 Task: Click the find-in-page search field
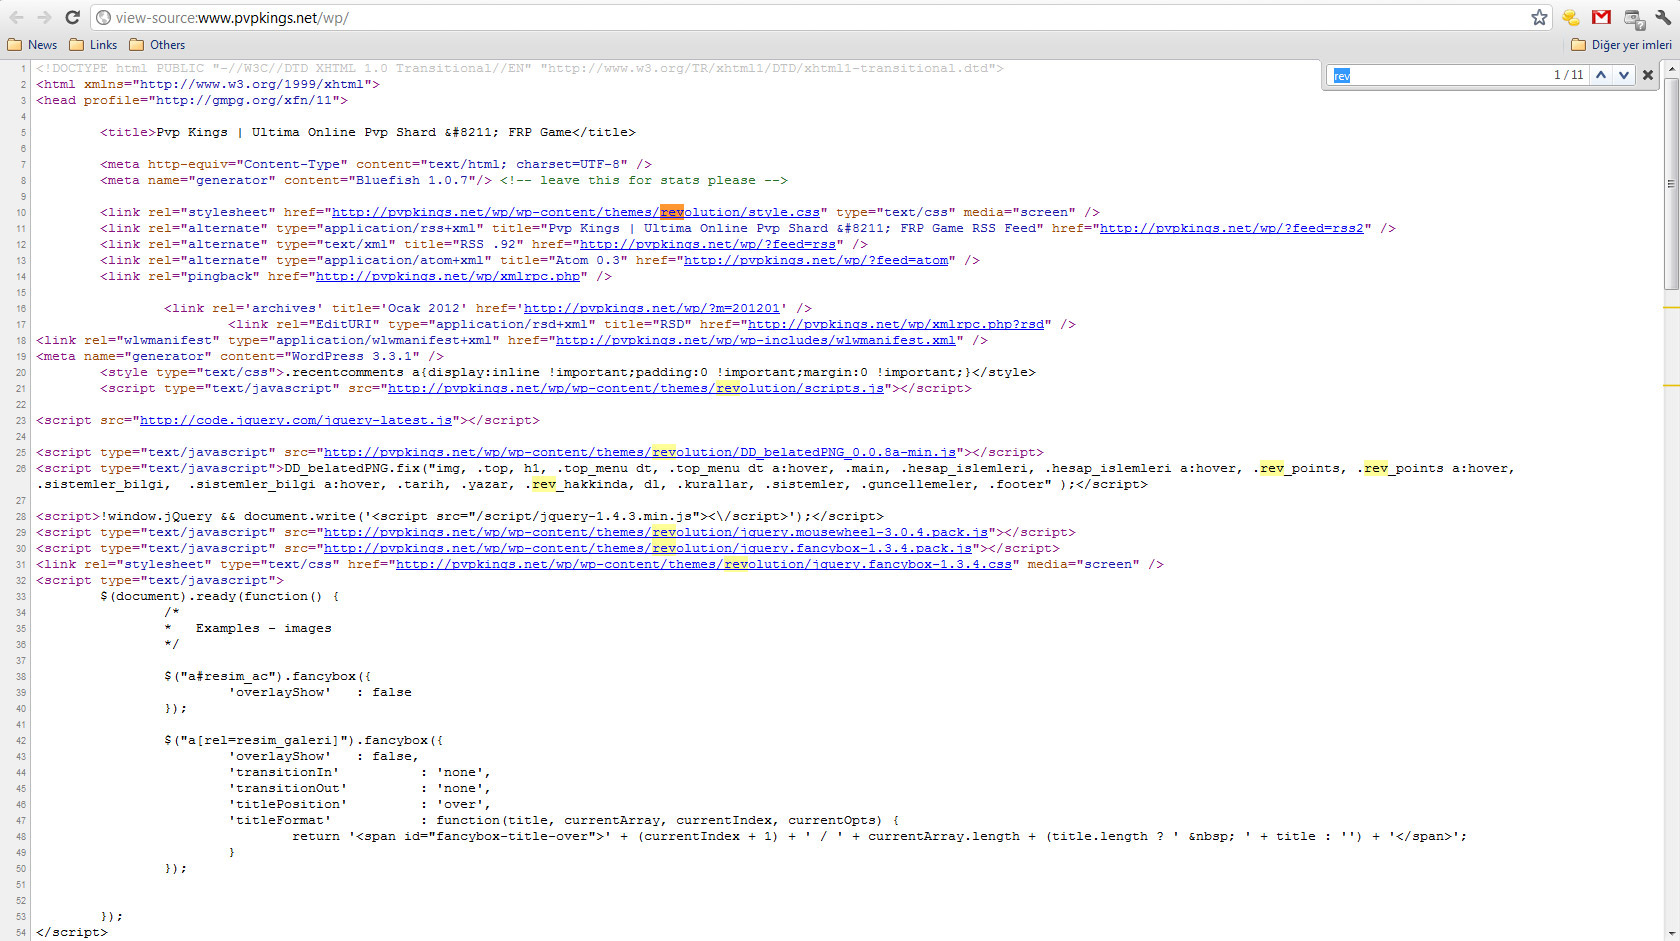pos(1438,75)
